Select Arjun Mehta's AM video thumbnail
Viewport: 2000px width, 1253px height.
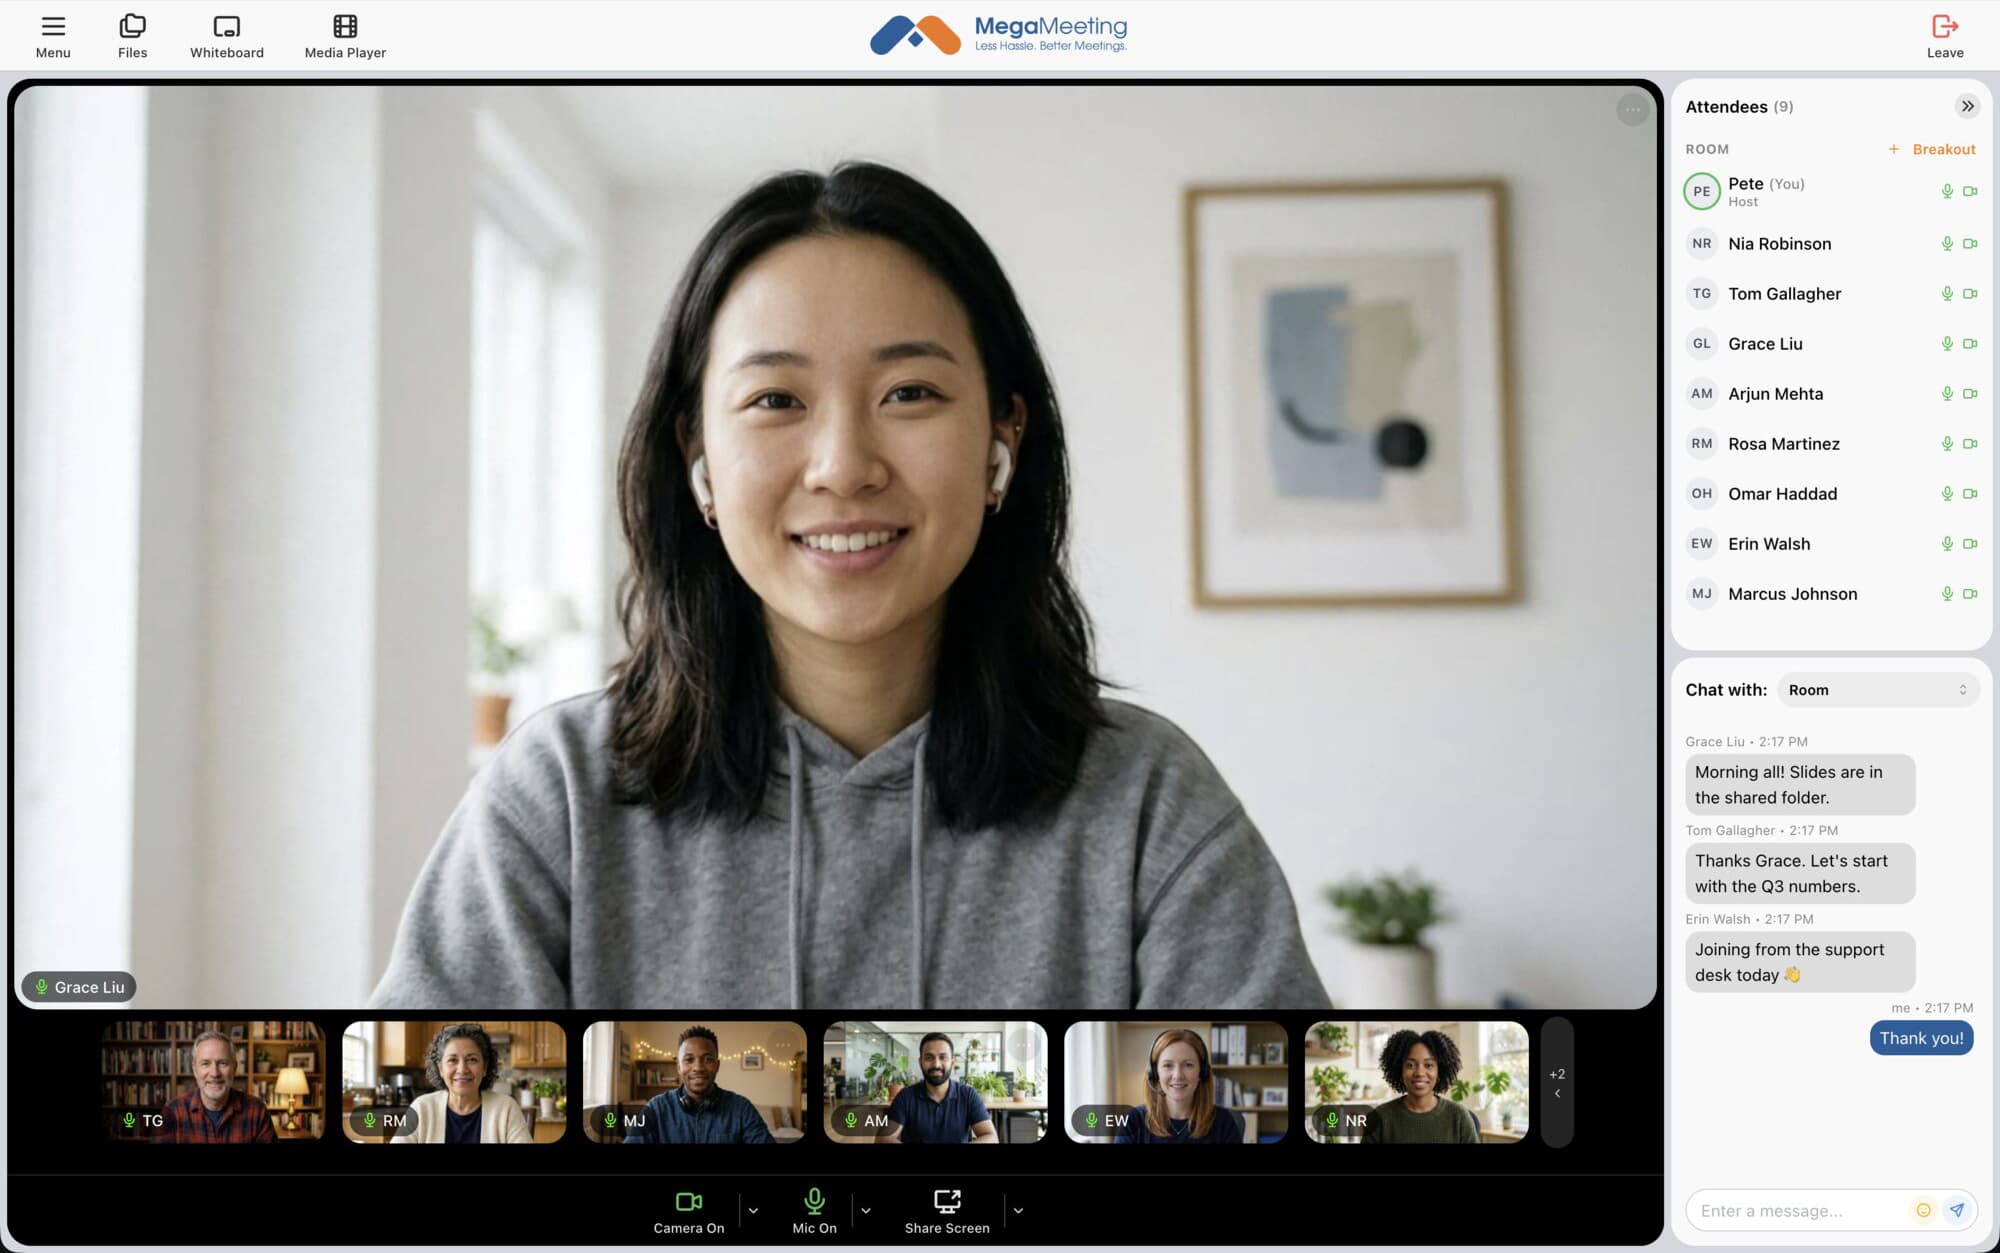point(935,1082)
